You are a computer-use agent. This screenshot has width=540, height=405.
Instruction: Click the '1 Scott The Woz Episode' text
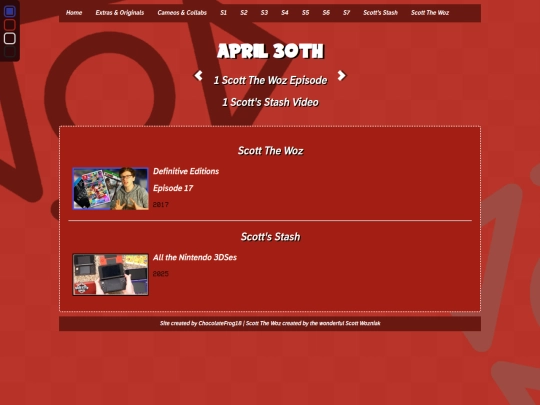pos(270,80)
